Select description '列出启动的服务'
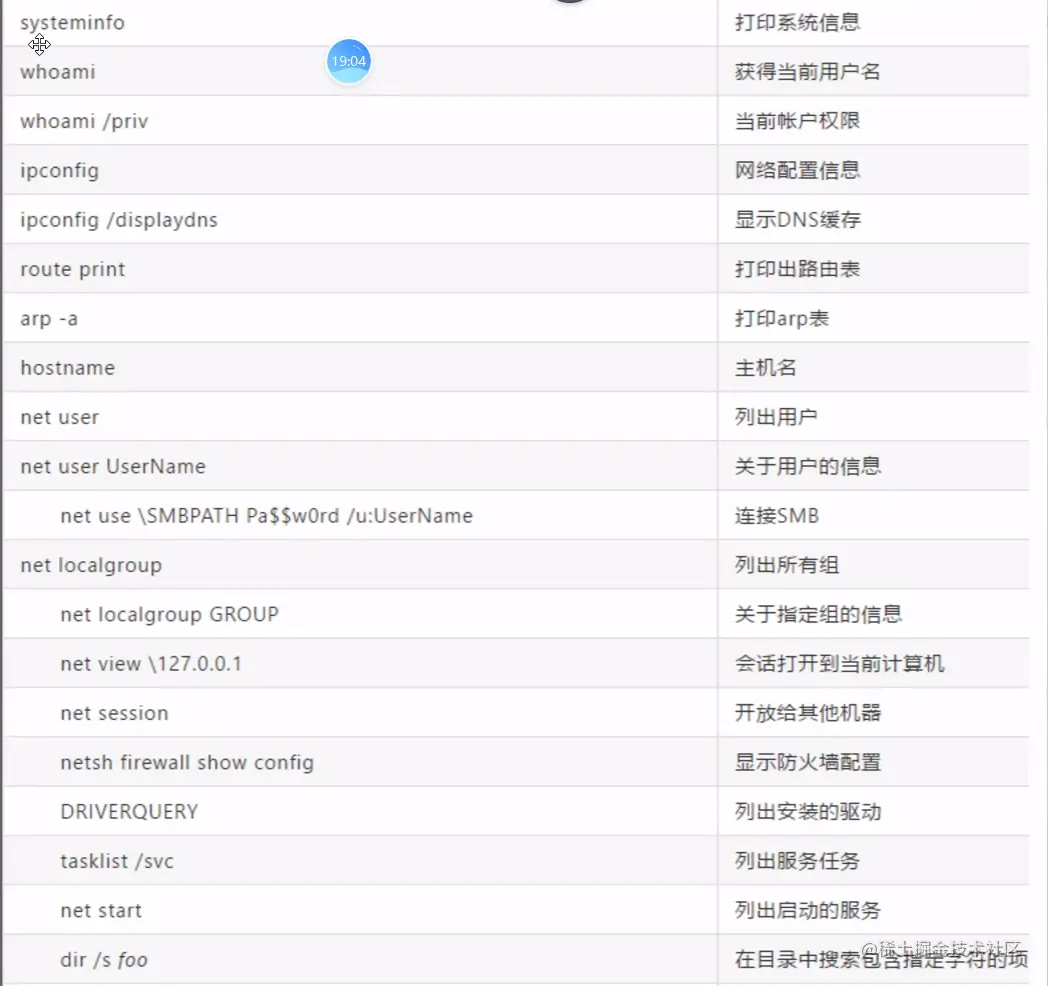The image size is (1048, 986). tap(808, 910)
